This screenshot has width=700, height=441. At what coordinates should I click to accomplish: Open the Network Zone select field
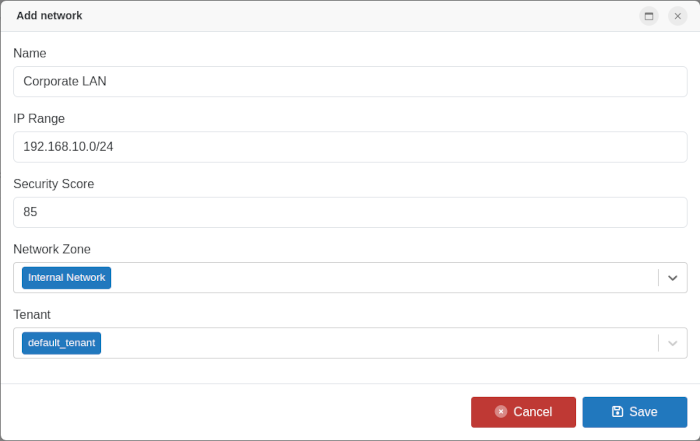click(380, 278)
